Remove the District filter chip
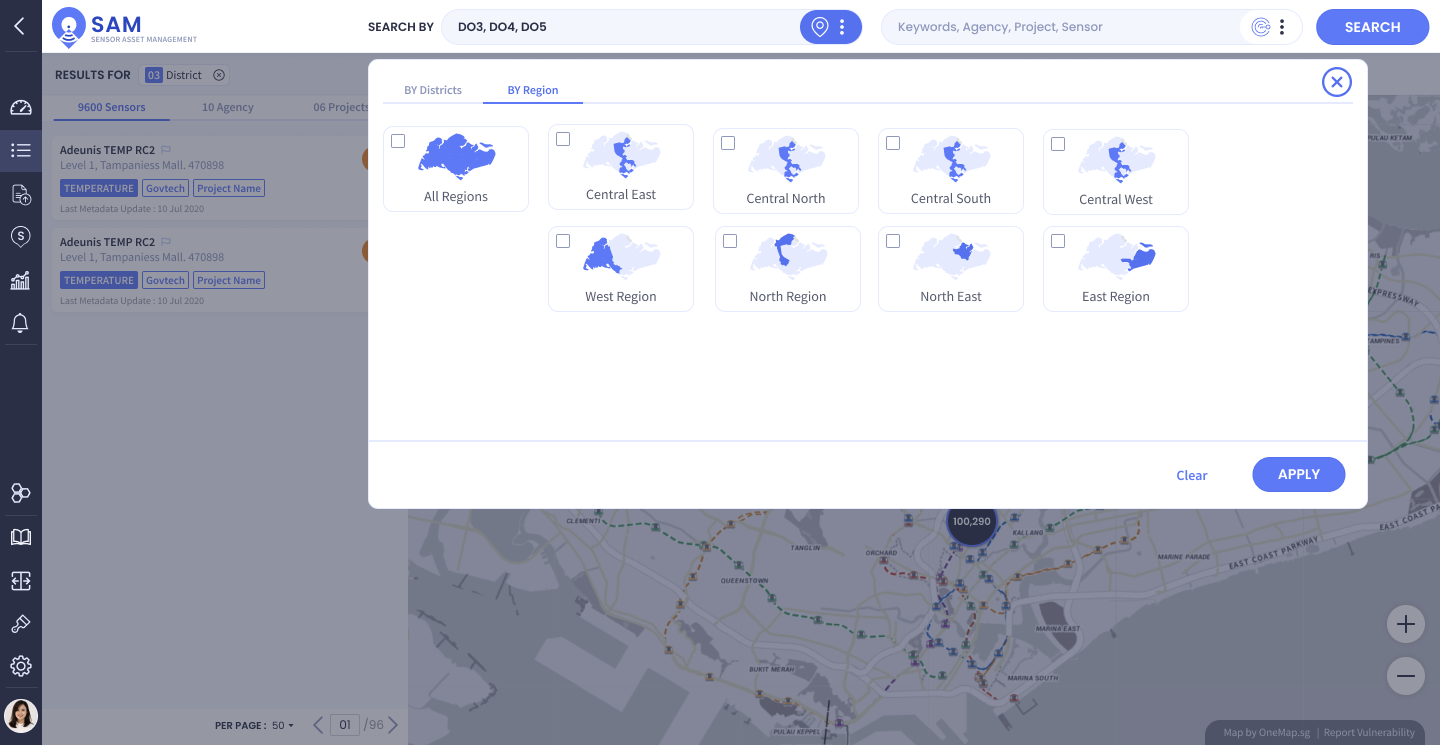The image size is (1440, 745). 219,75
